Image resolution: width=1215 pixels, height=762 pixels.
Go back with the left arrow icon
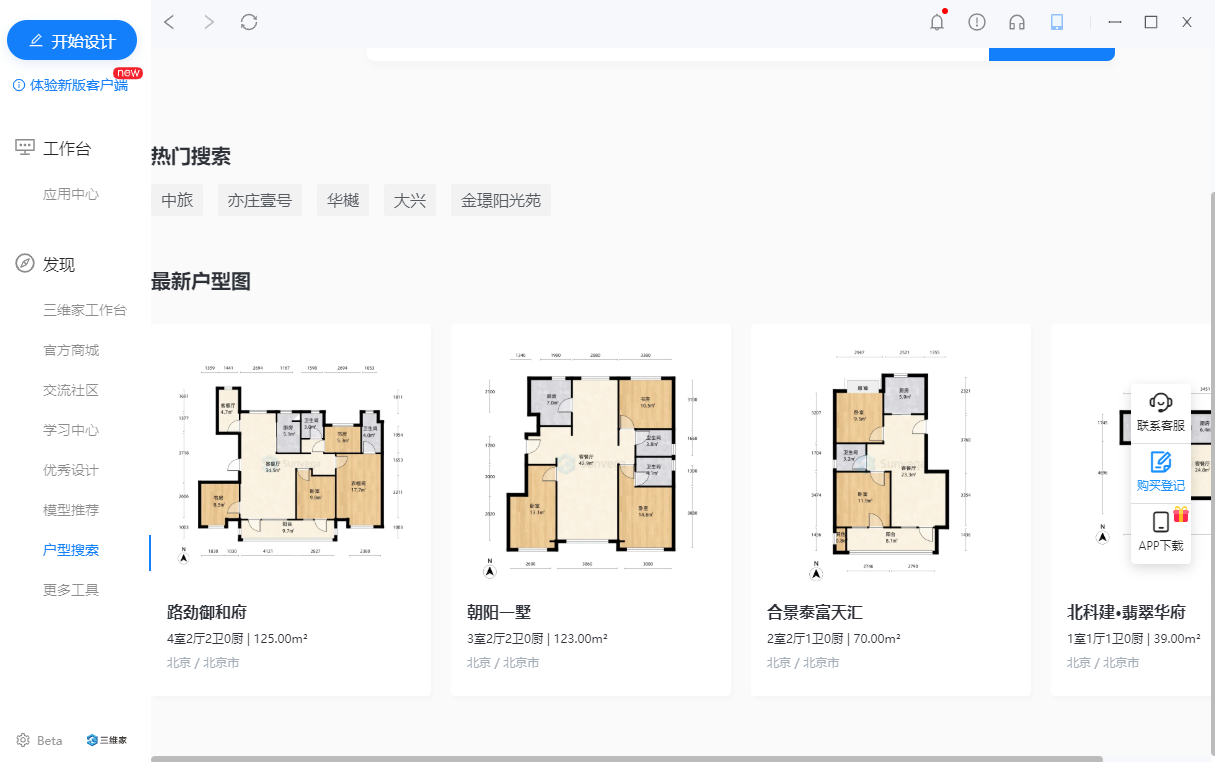coord(169,22)
